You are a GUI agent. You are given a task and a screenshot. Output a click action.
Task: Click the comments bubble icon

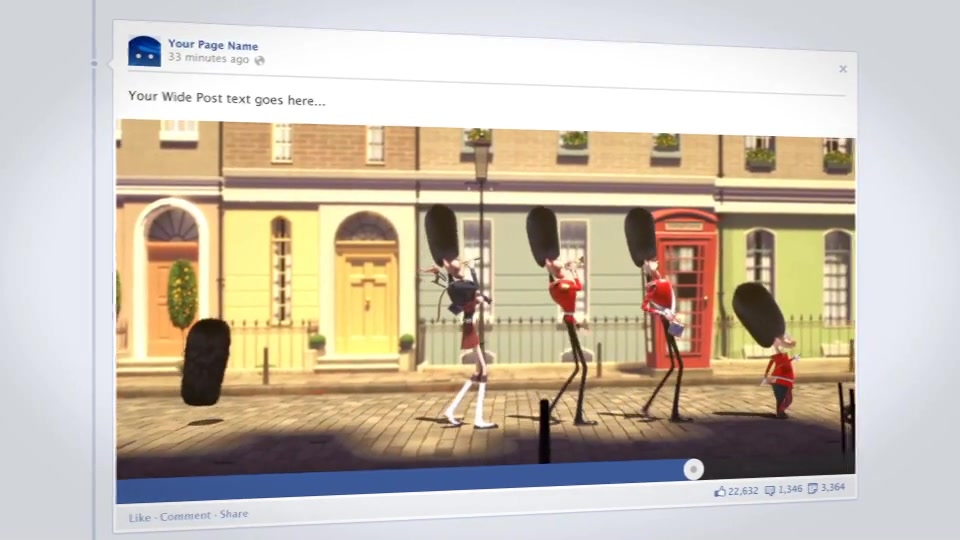(x=770, y=490)
